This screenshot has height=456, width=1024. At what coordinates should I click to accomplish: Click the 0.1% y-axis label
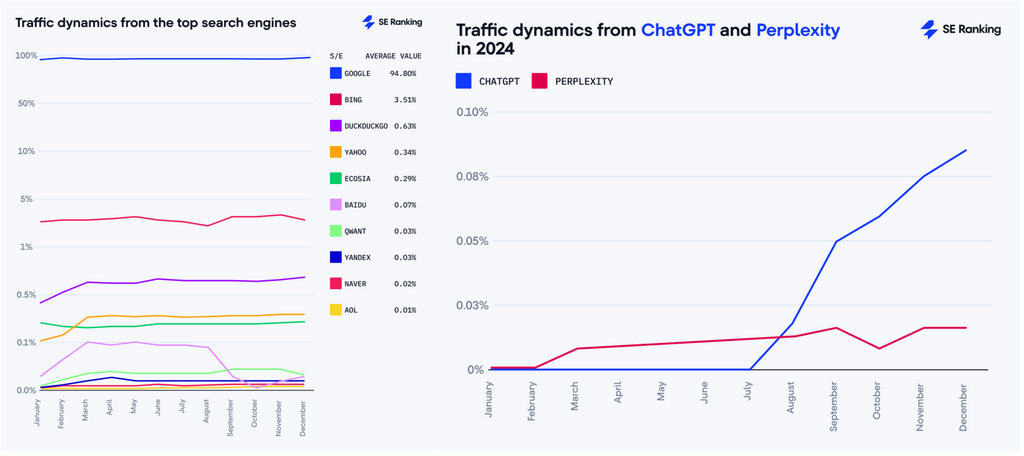[25, 342]
